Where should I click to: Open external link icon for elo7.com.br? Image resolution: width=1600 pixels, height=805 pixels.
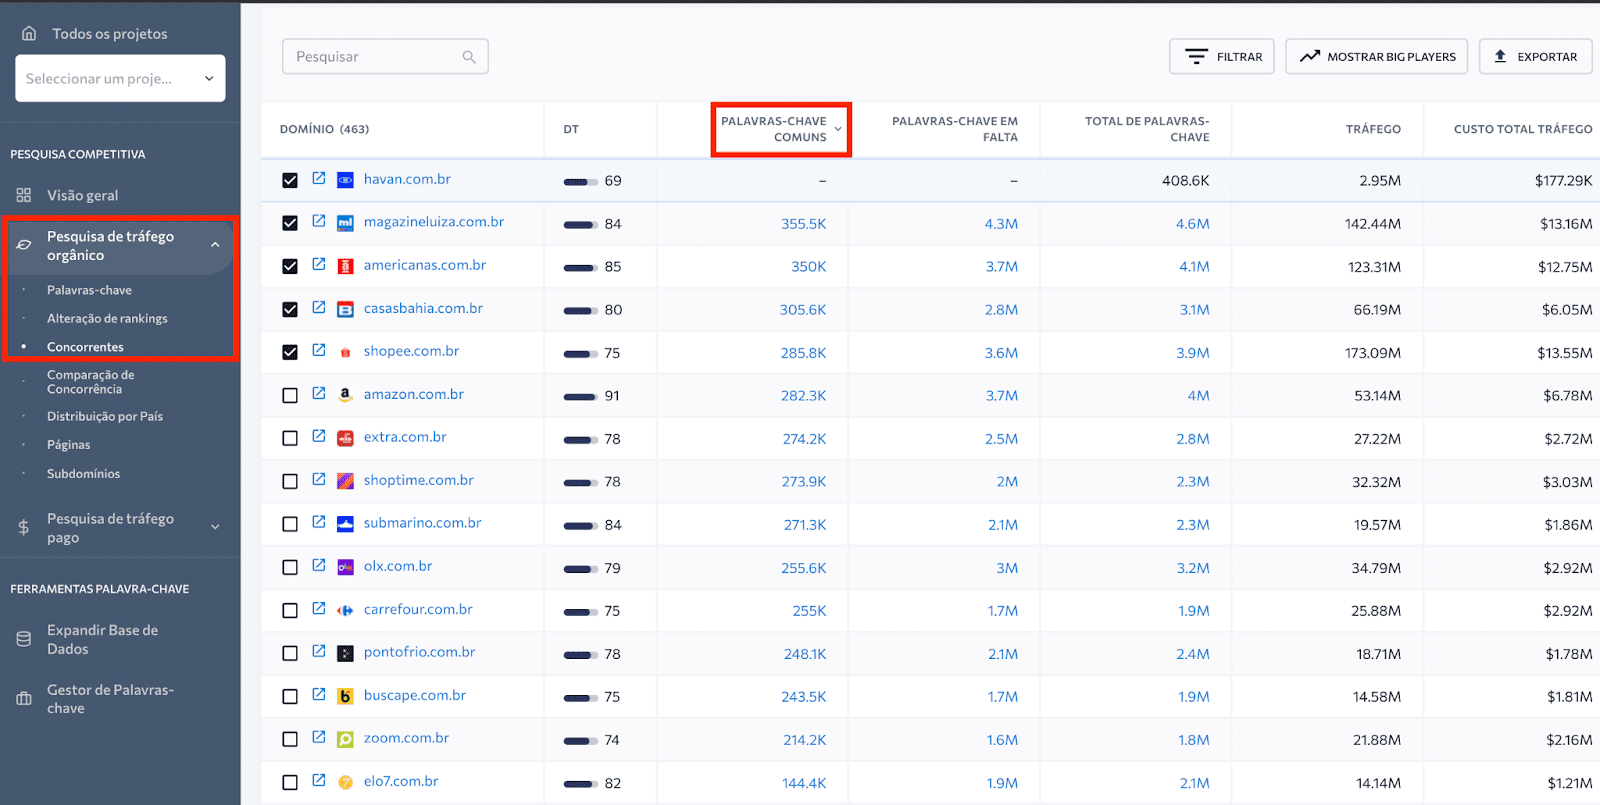(x=319, y=780)
